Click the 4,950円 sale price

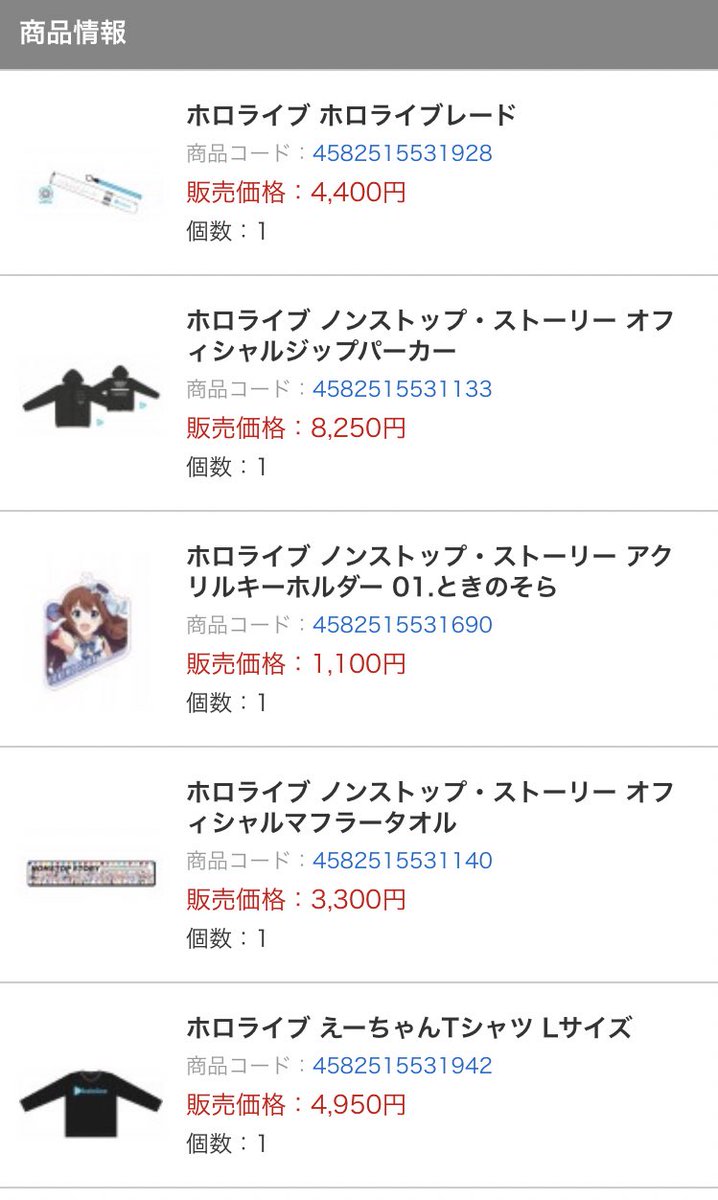(358, 1104)
